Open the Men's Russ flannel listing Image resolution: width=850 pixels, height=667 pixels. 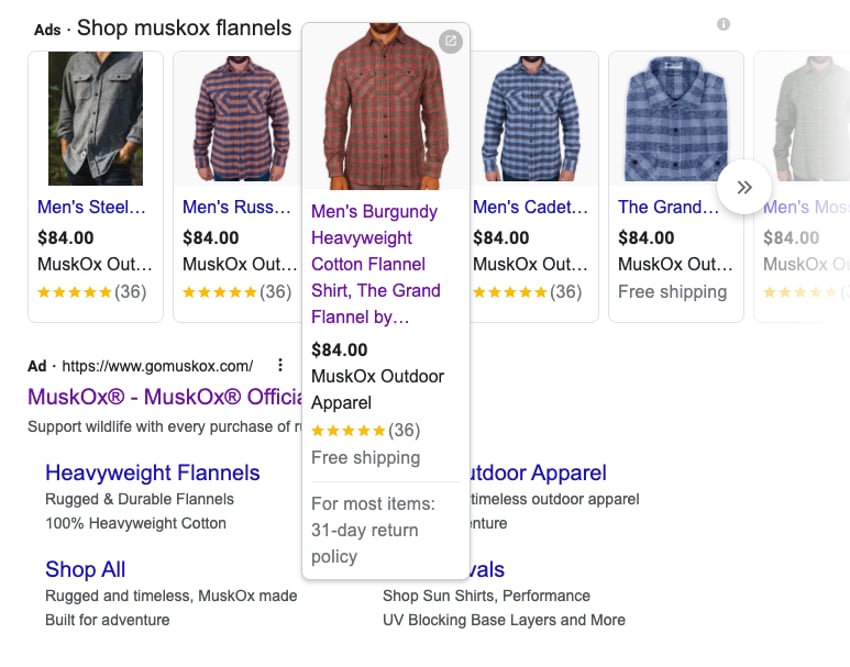pos(236,207)
